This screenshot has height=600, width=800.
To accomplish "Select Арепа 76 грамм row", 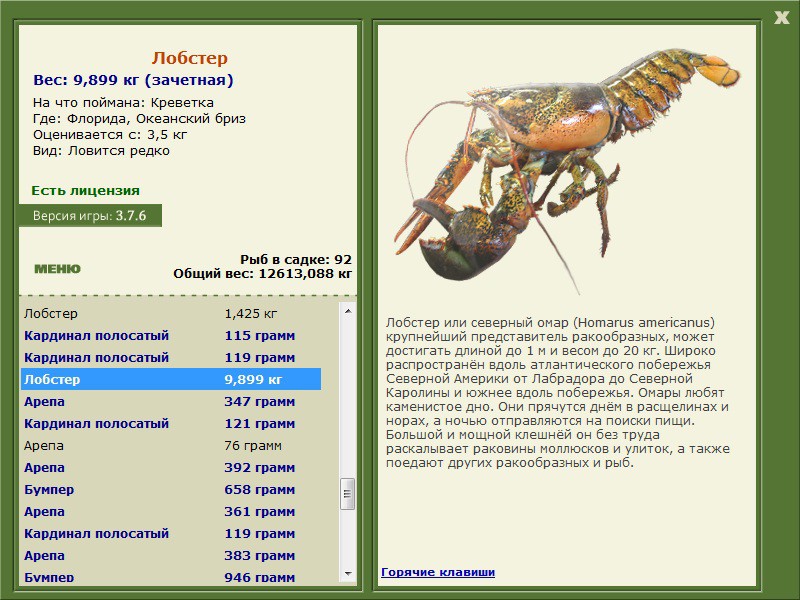I will [171, 445].
